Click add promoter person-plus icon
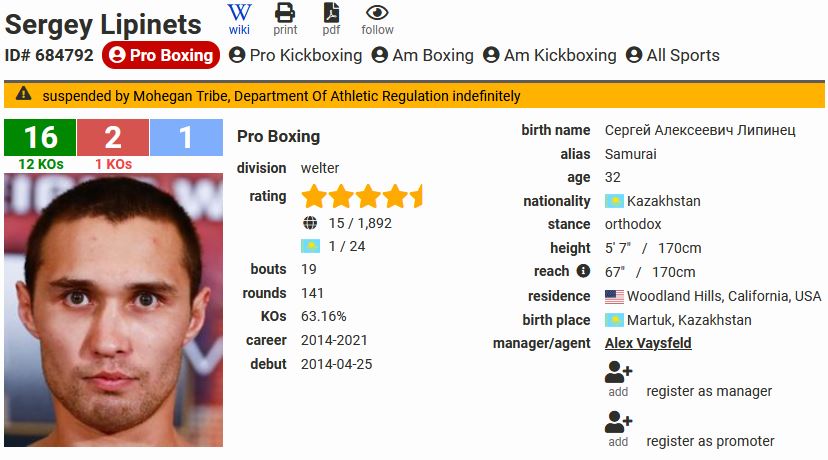The image size is (828, 460). pyautogui.click(x=618, y=423)
